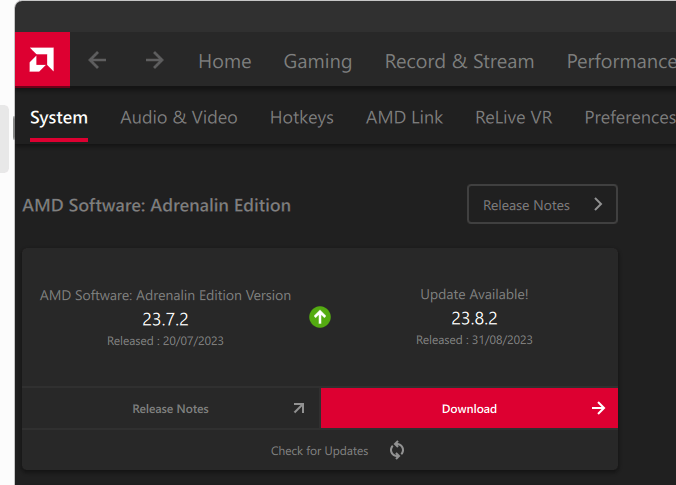This screenshot has height=485, width=676.
Task: Click the arrow on the Download button
Action: click(x=598, y=408)
